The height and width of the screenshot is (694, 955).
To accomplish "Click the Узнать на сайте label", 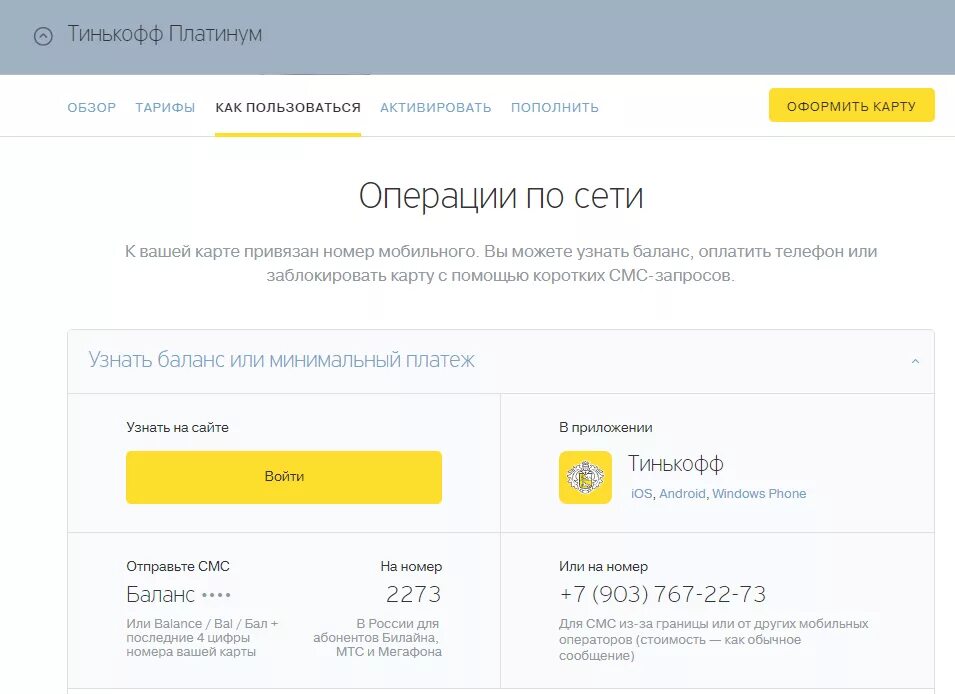I will point(177,428).
